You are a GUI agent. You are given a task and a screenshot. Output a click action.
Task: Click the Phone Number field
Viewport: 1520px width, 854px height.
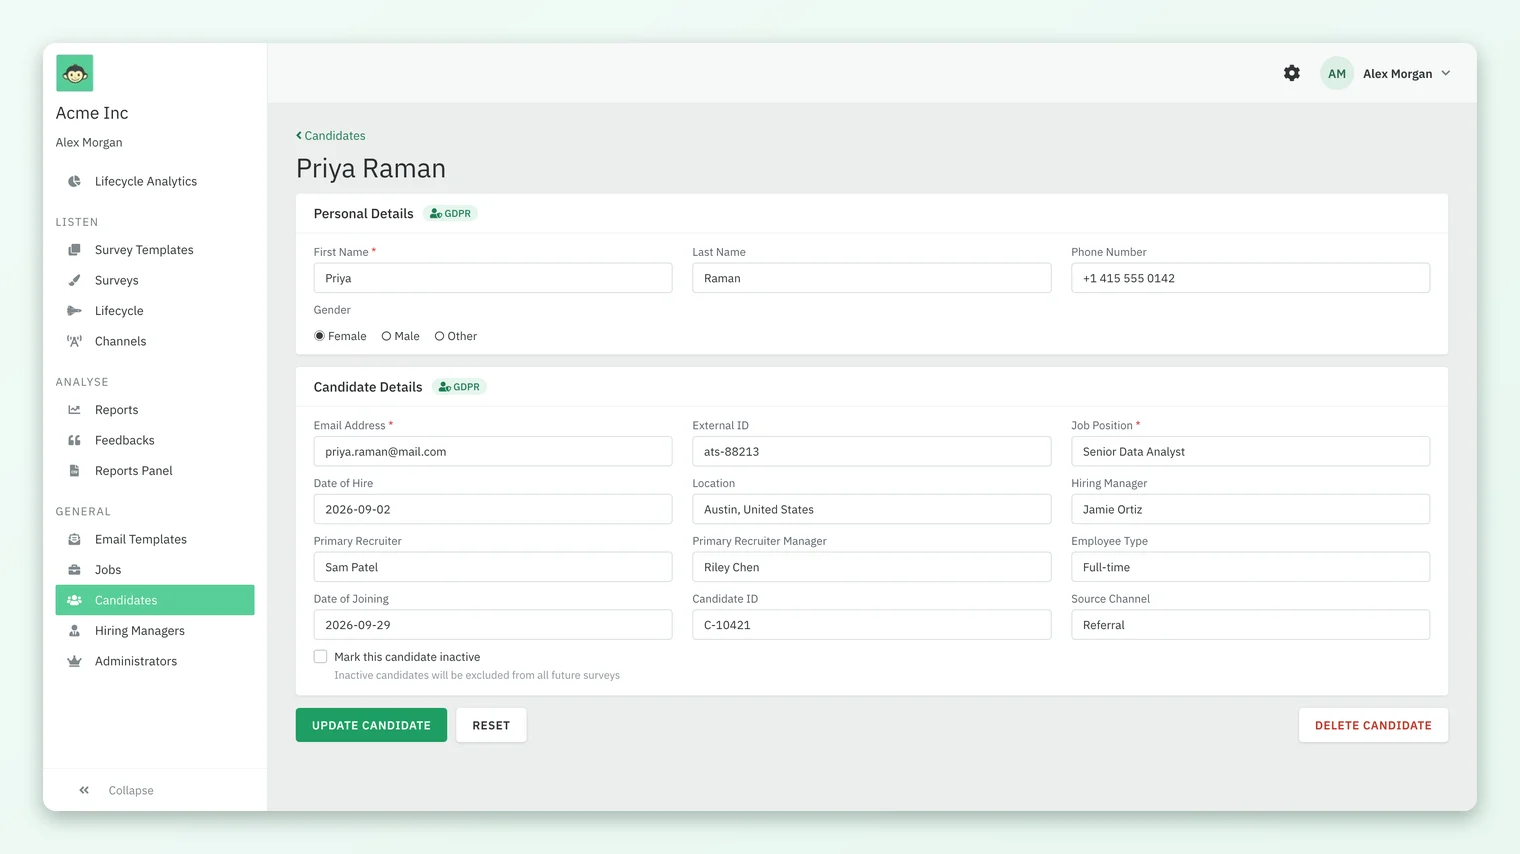click(x=1250, y=278)
